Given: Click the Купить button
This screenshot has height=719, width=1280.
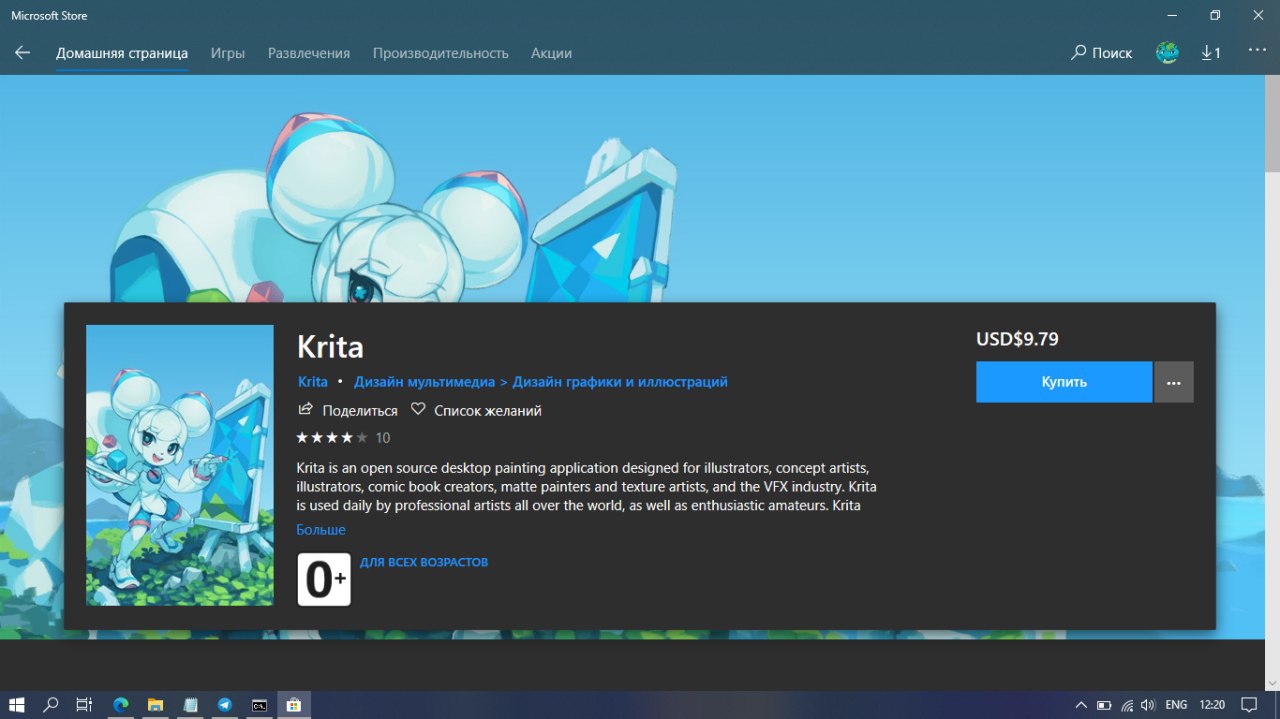Looking at the screenshot, I should pos(1064,382).
